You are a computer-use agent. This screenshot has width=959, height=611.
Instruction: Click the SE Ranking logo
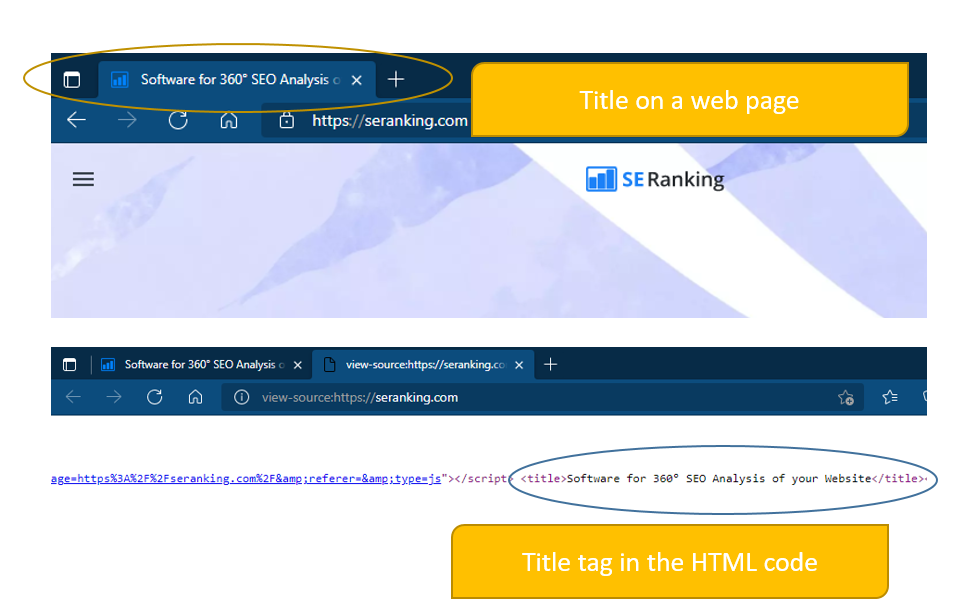(654, 179)
